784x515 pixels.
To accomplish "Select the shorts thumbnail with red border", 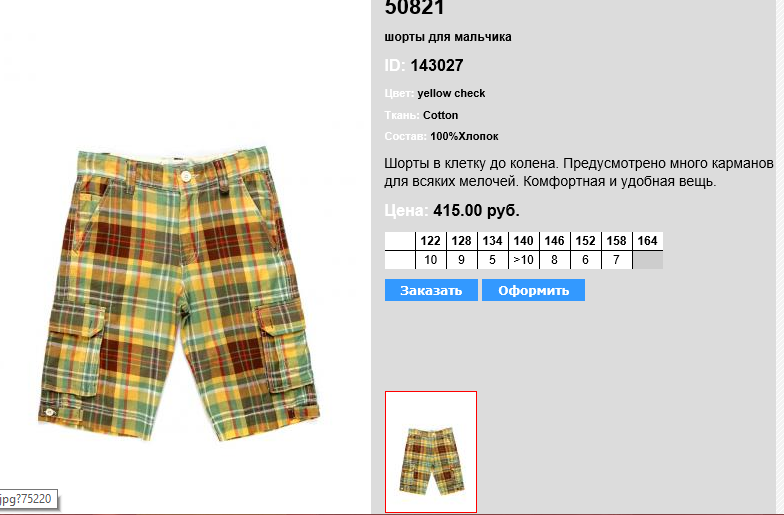I will (x=431, y=452).
